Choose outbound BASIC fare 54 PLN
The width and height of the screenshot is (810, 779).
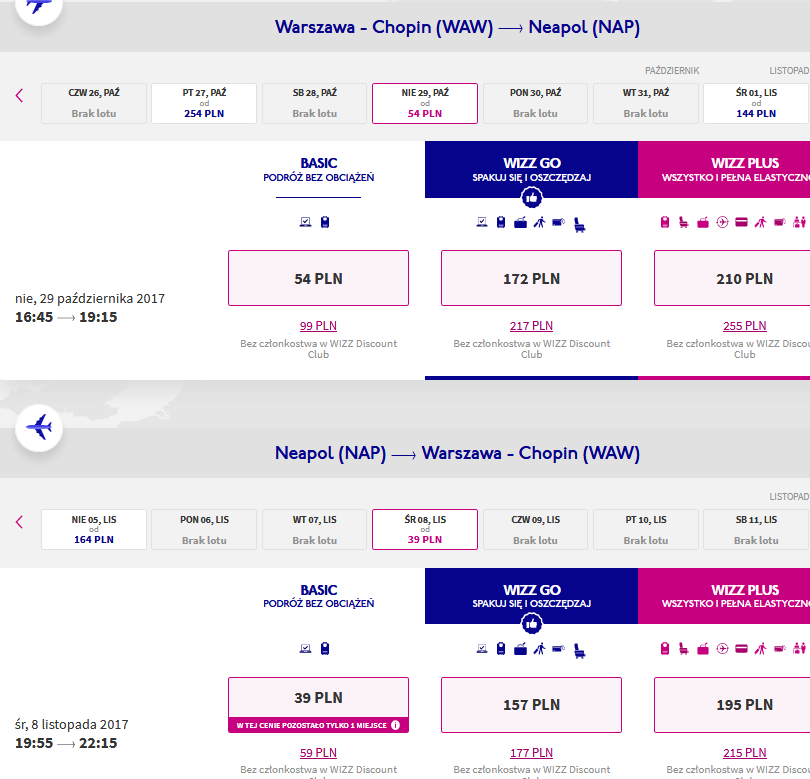[x=318, y=278]
